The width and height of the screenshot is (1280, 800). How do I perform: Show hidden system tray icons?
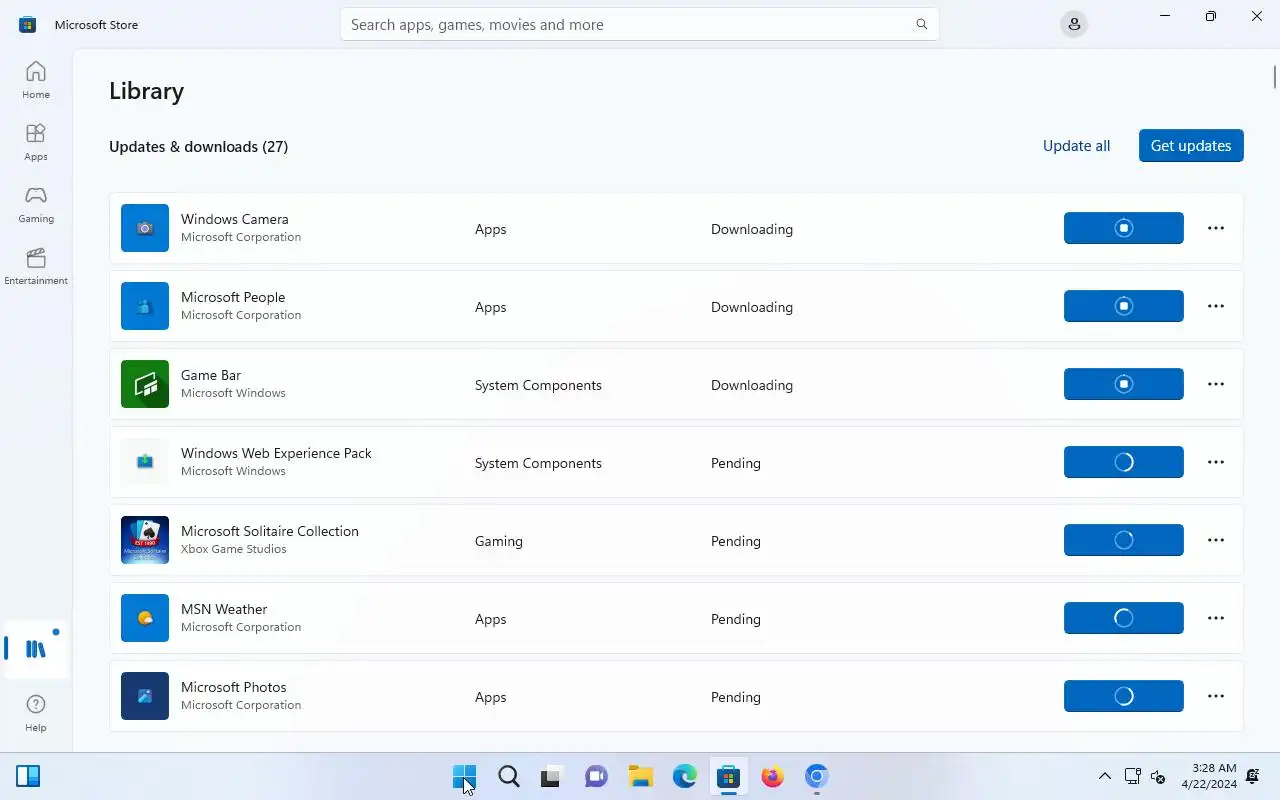click(1104, 776)
